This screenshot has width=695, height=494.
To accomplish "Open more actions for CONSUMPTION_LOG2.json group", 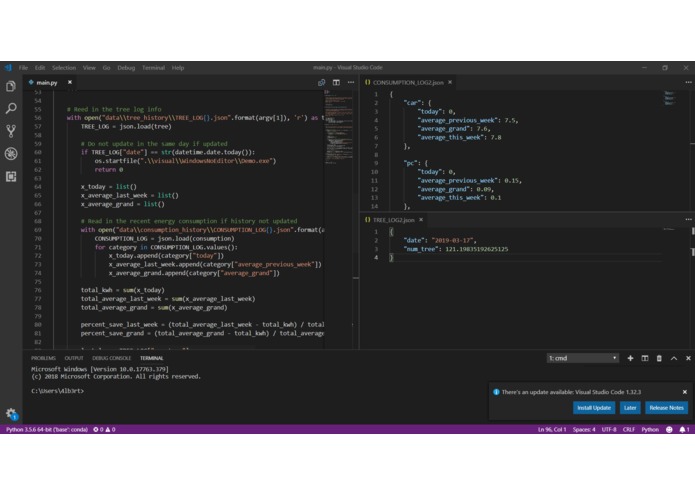I will point(688,82).
